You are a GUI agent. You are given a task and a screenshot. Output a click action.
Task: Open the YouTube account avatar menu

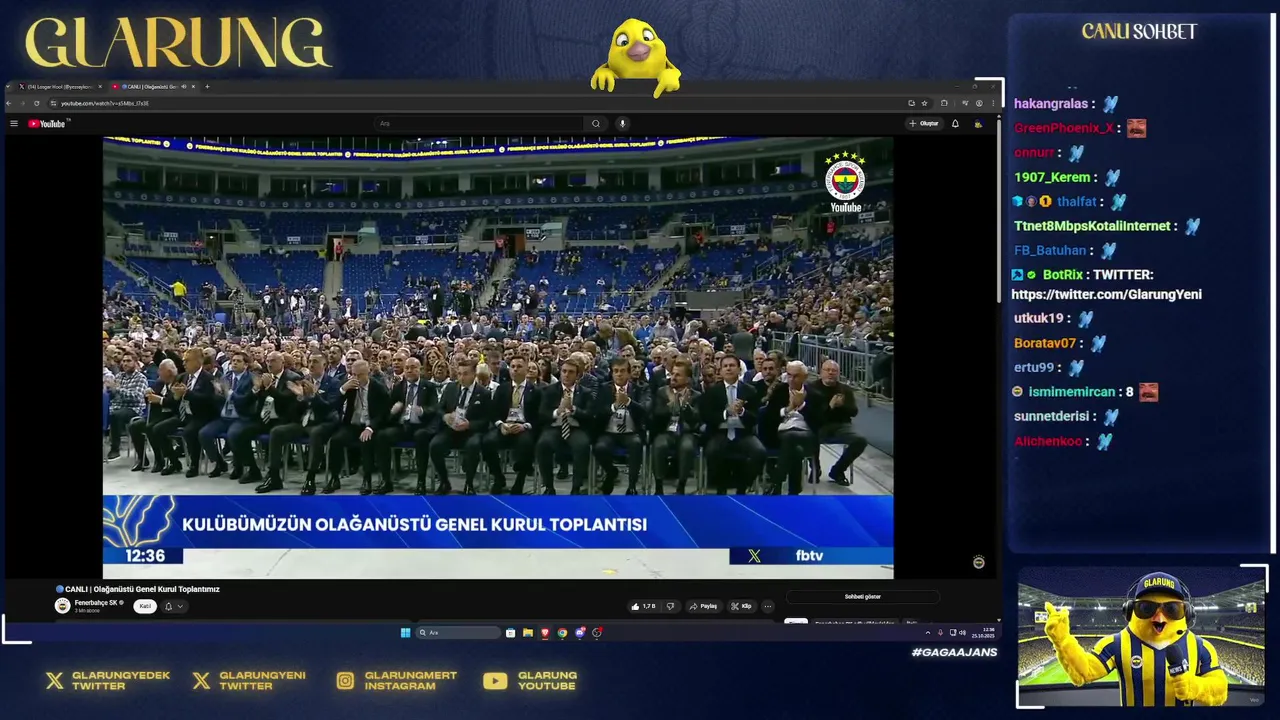[978, 123]
